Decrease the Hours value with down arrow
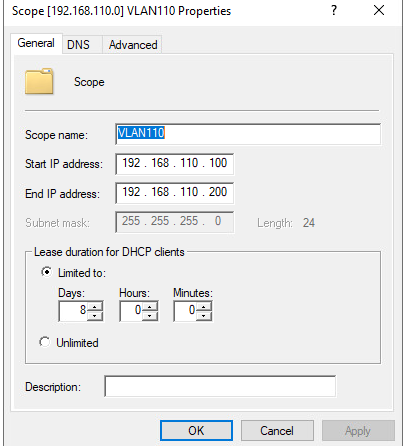 click(x=150, y=316)
